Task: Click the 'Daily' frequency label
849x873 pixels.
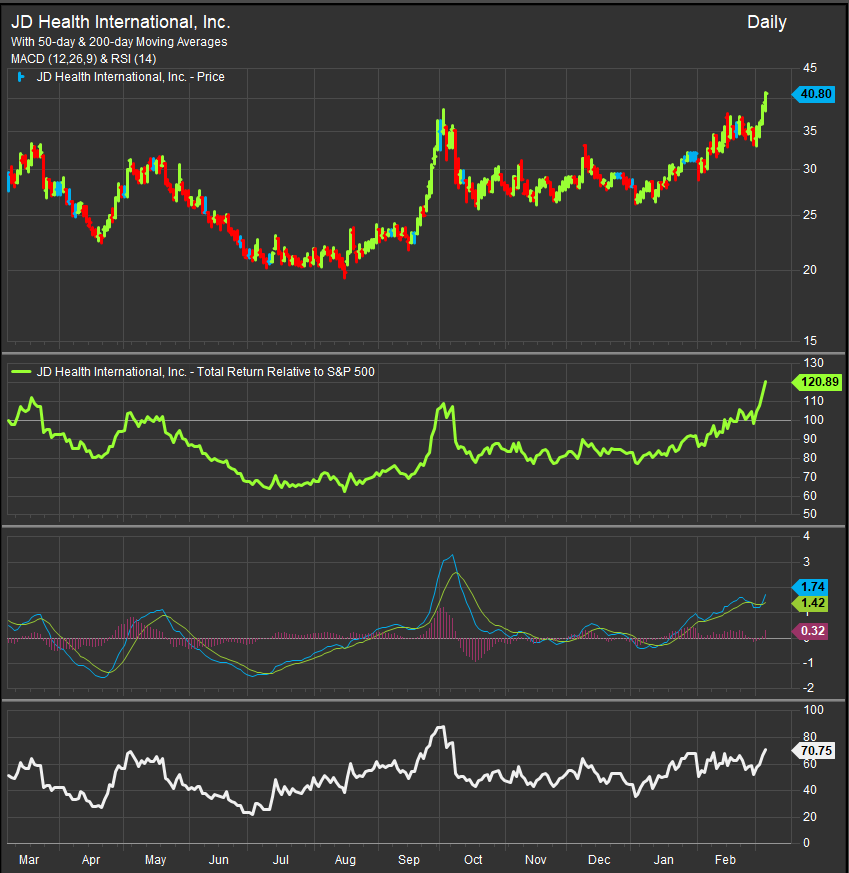Action: 767,22
